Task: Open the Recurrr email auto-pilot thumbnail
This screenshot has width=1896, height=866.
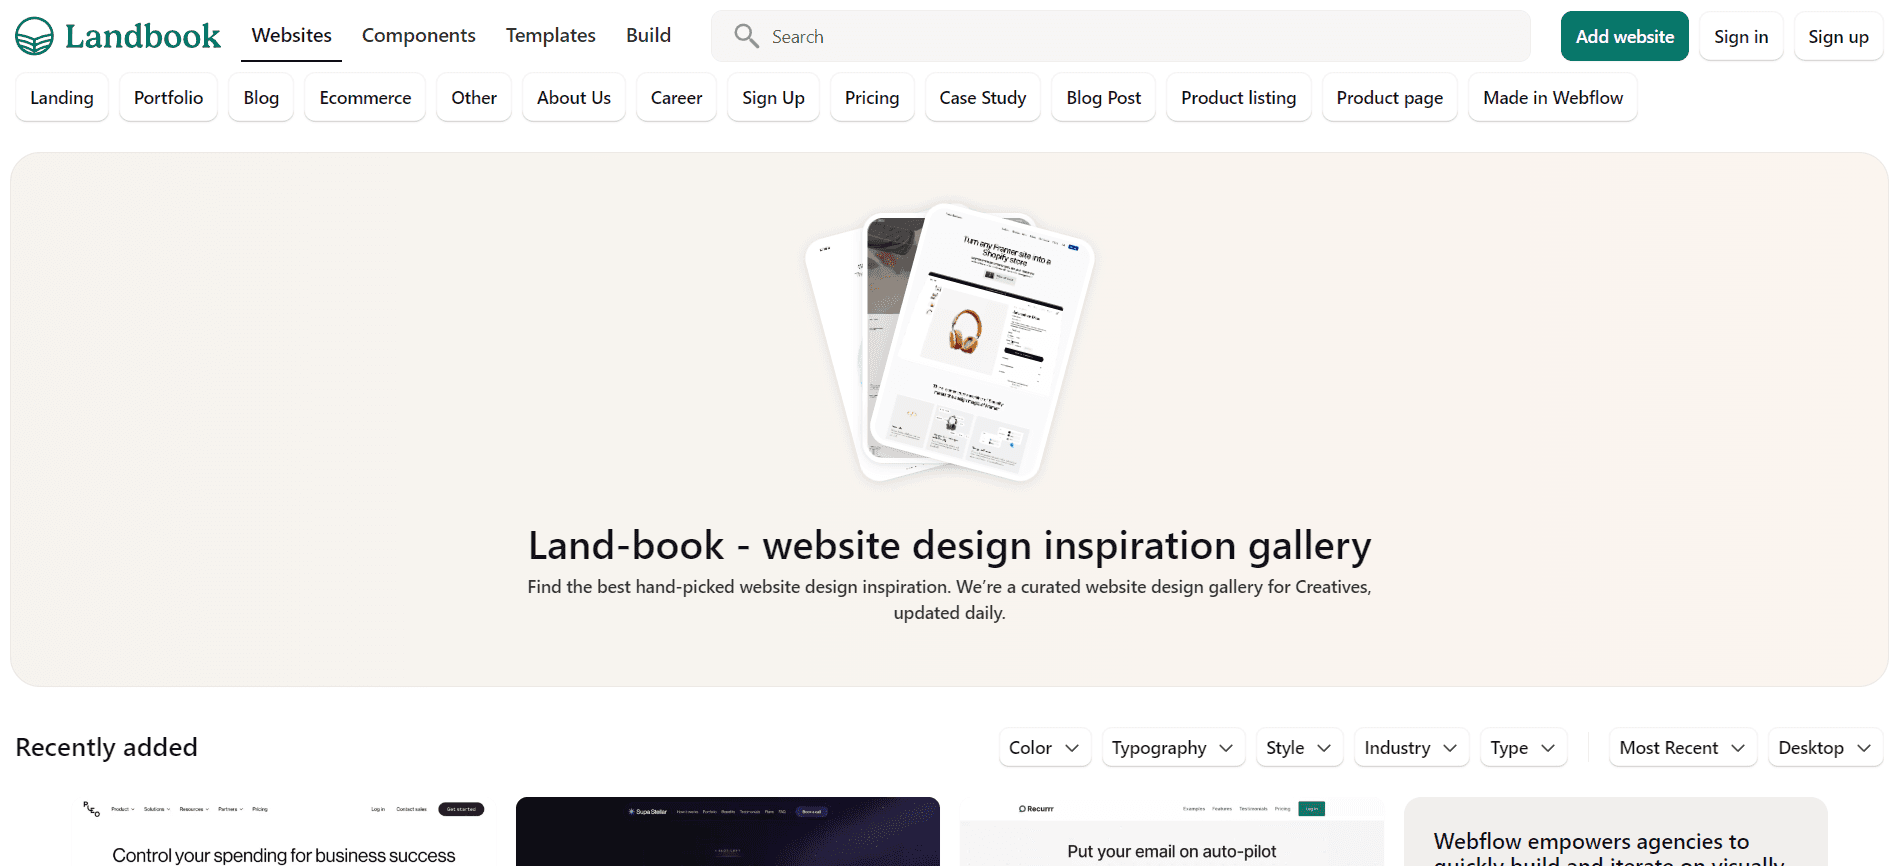Action: 1172,831
